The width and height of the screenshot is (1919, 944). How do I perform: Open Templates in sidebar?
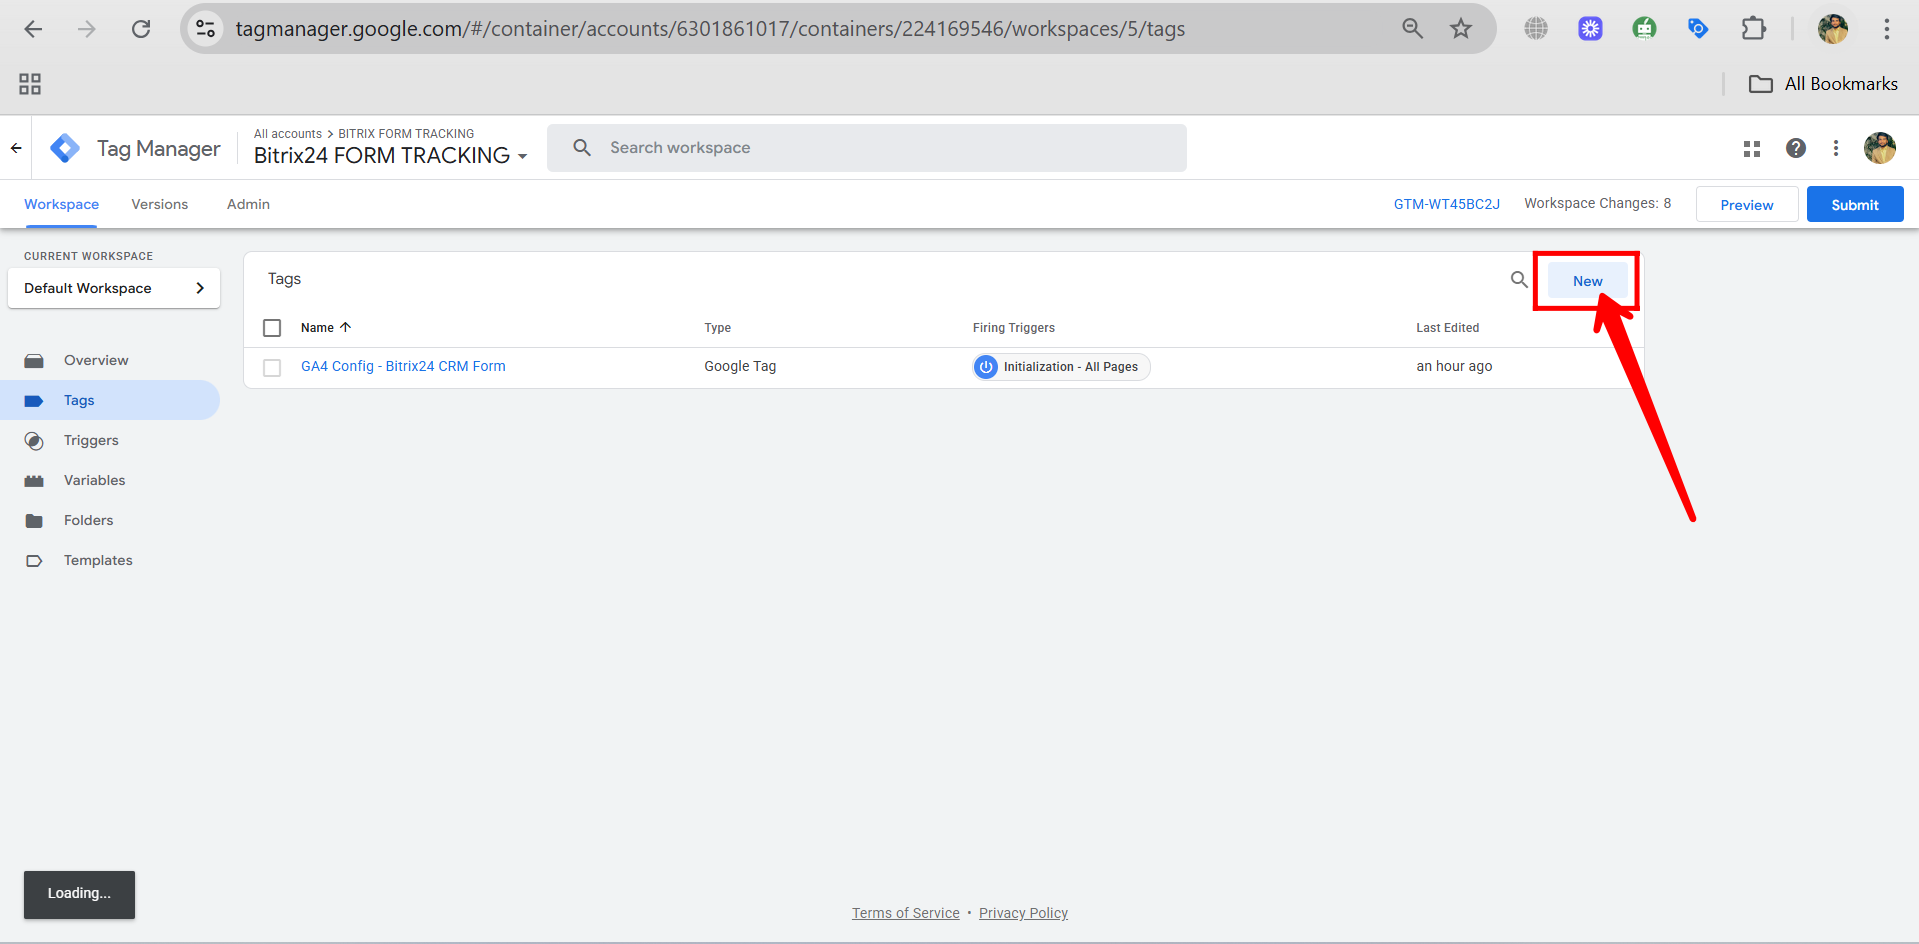click(x=98, y=560)
